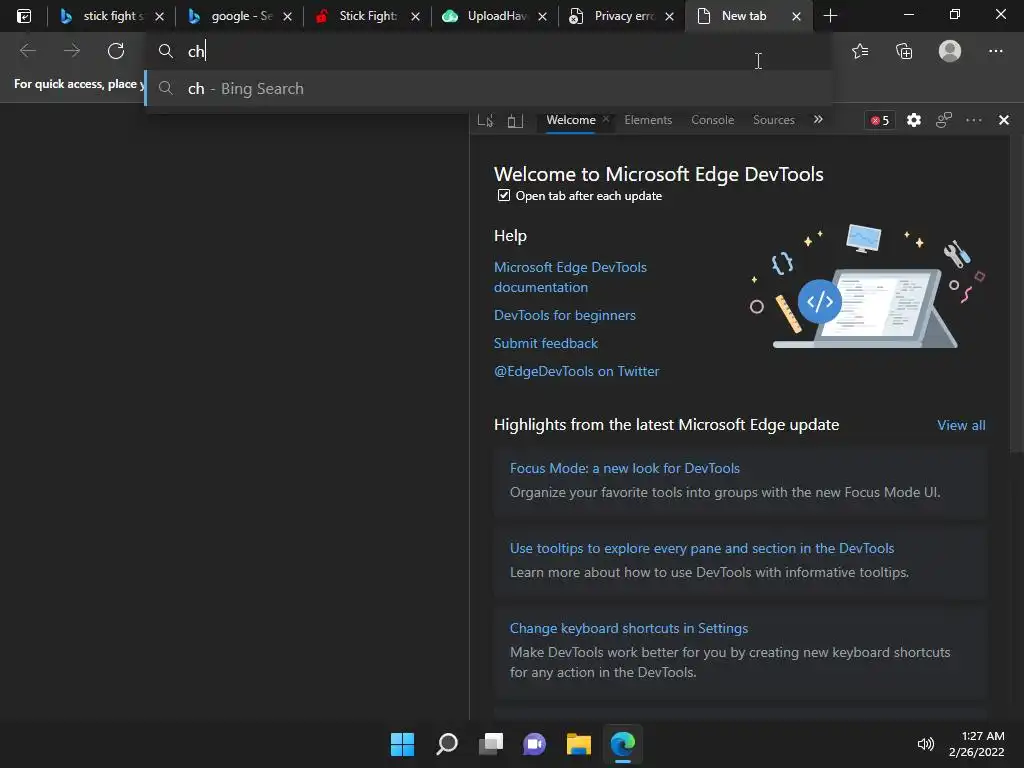Close the UploadHaven tab
Image resolution: width=1024 pixels, height=768 pixels.
(x=542, y=16)
